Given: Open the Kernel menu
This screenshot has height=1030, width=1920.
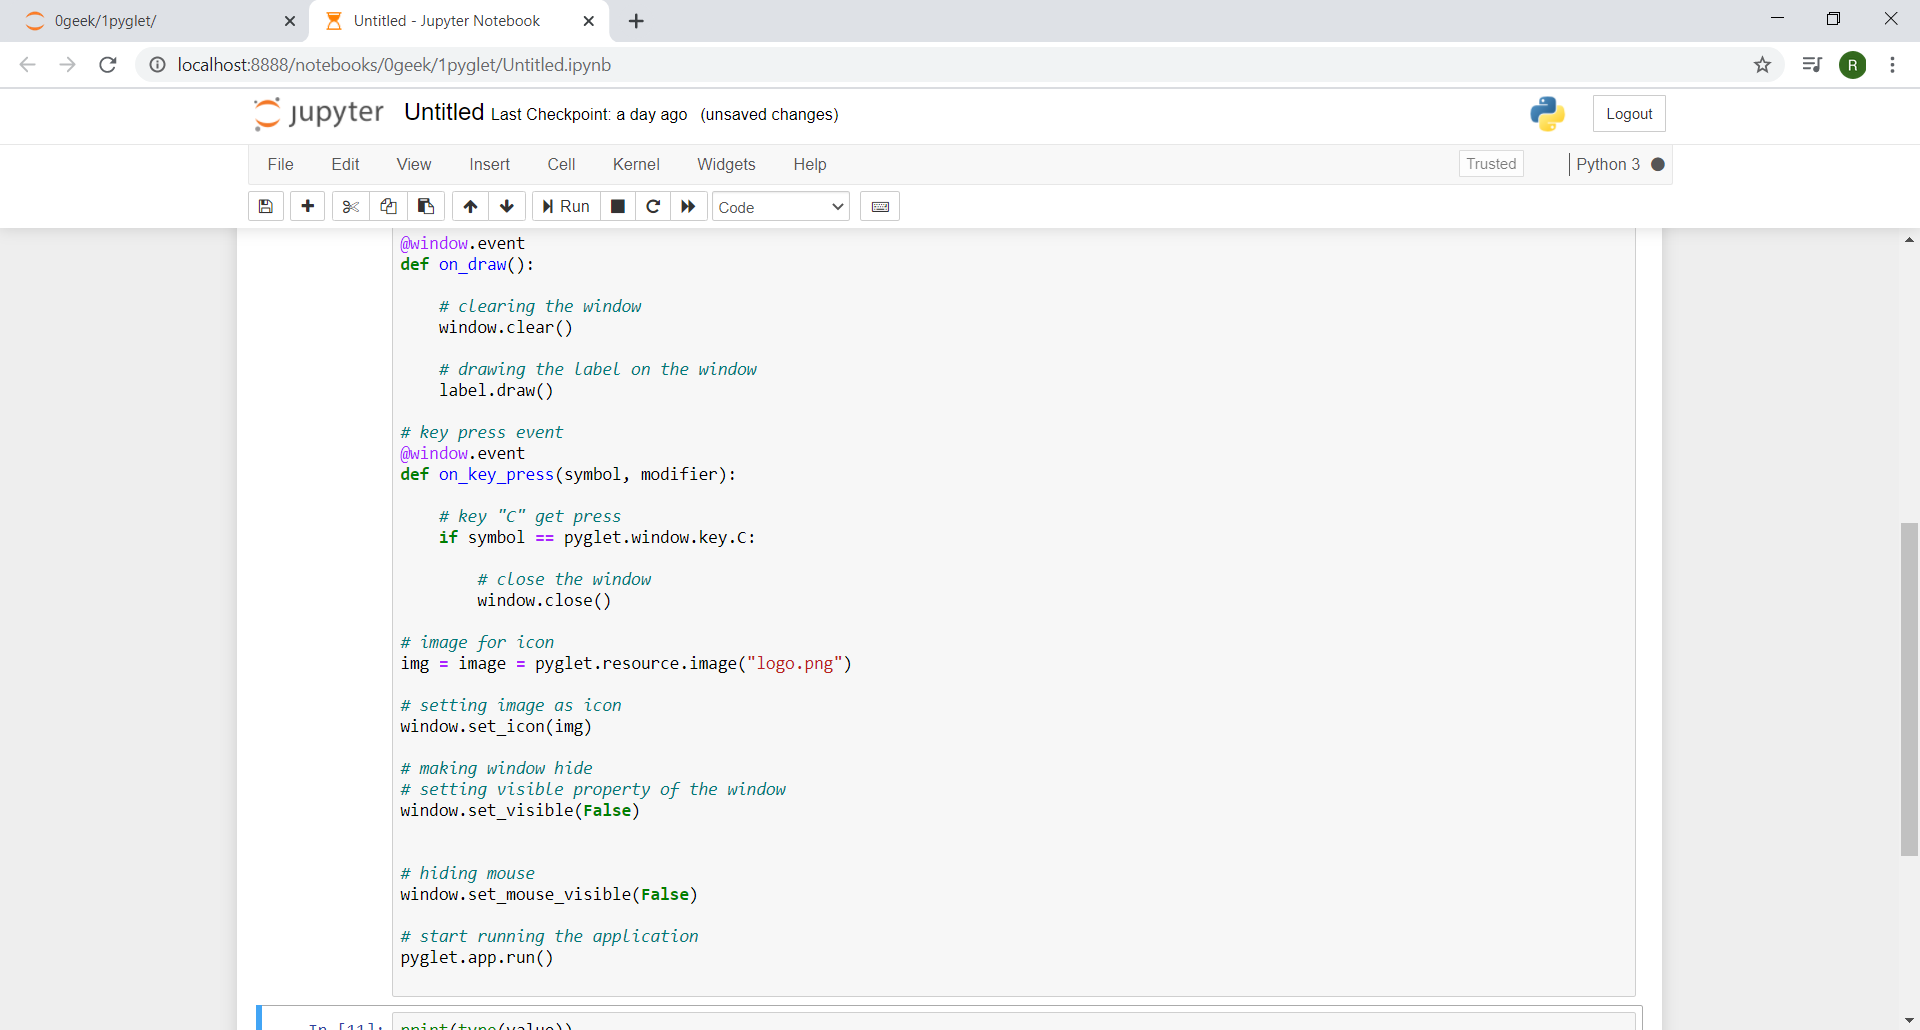Looking at the screenshot, I should coord(636,165).
